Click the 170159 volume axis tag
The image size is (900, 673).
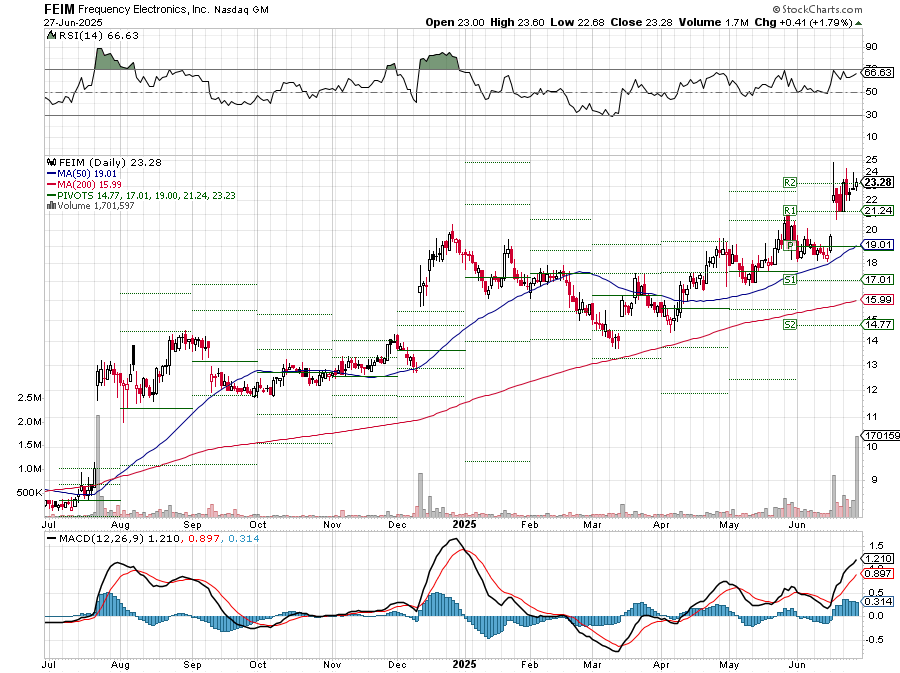point(881,435)
